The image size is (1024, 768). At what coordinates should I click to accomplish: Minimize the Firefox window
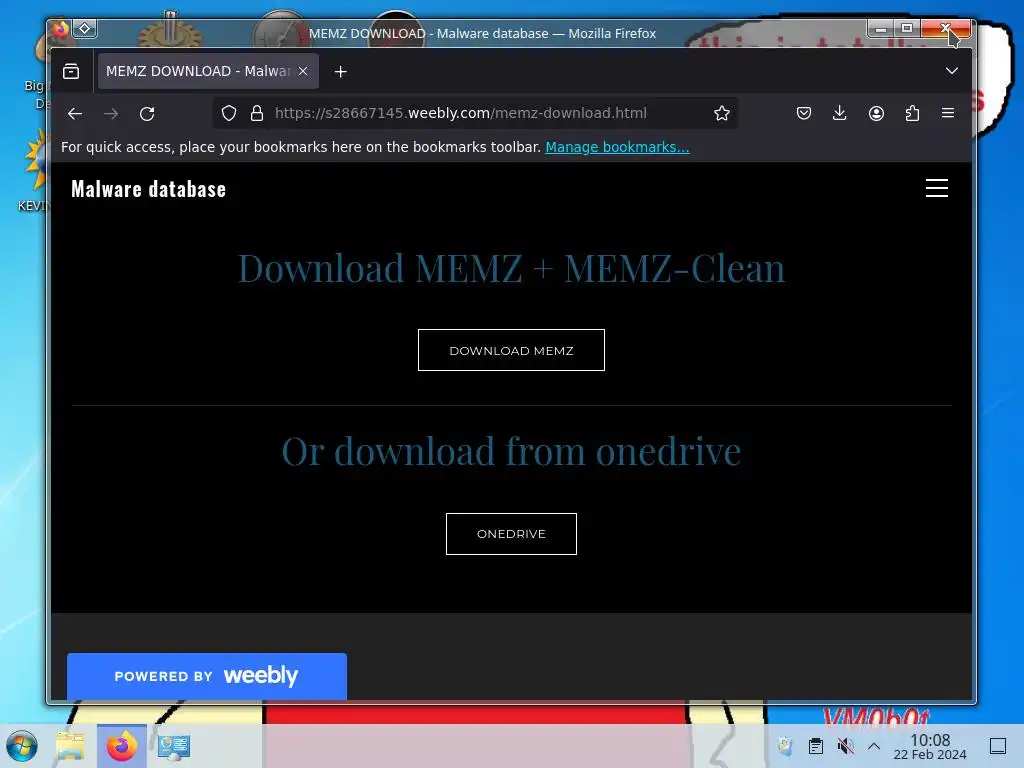click(x=881, y=29)
